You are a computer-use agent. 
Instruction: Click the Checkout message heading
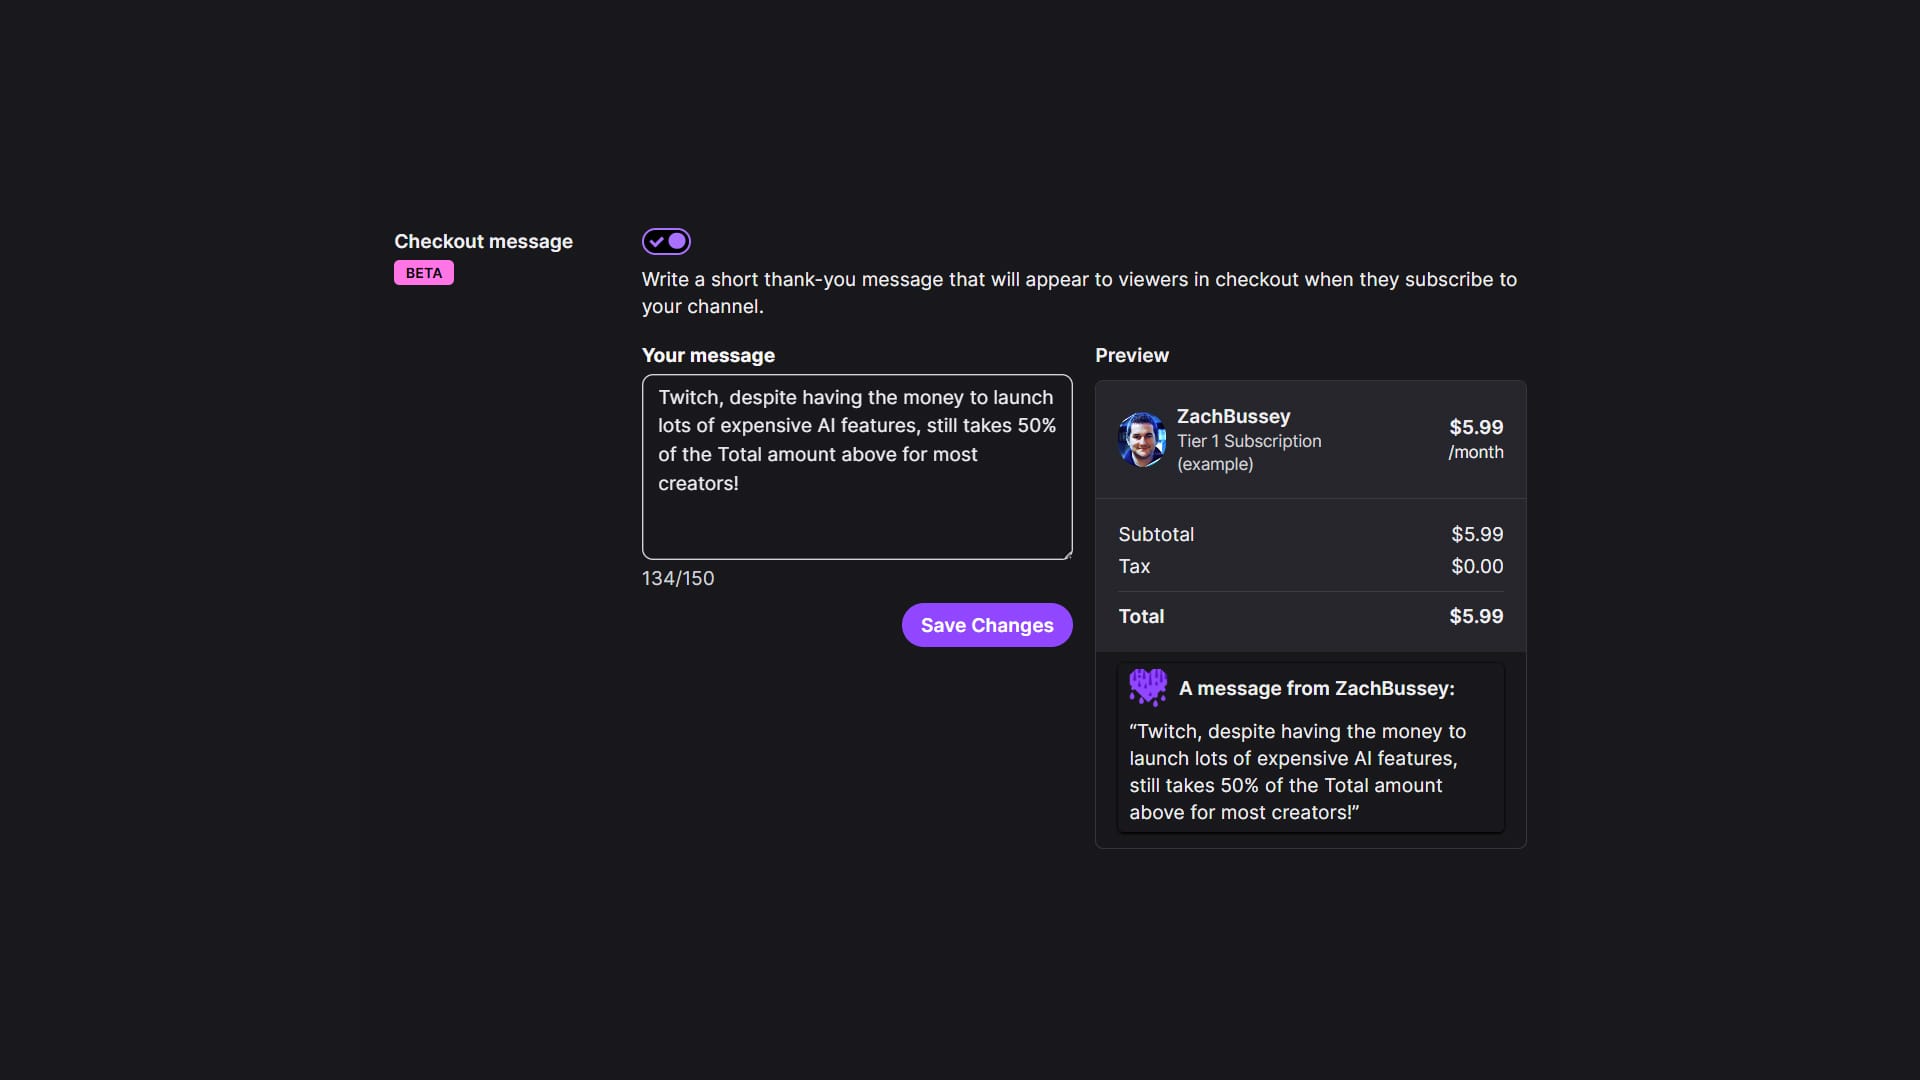(483, 241)
